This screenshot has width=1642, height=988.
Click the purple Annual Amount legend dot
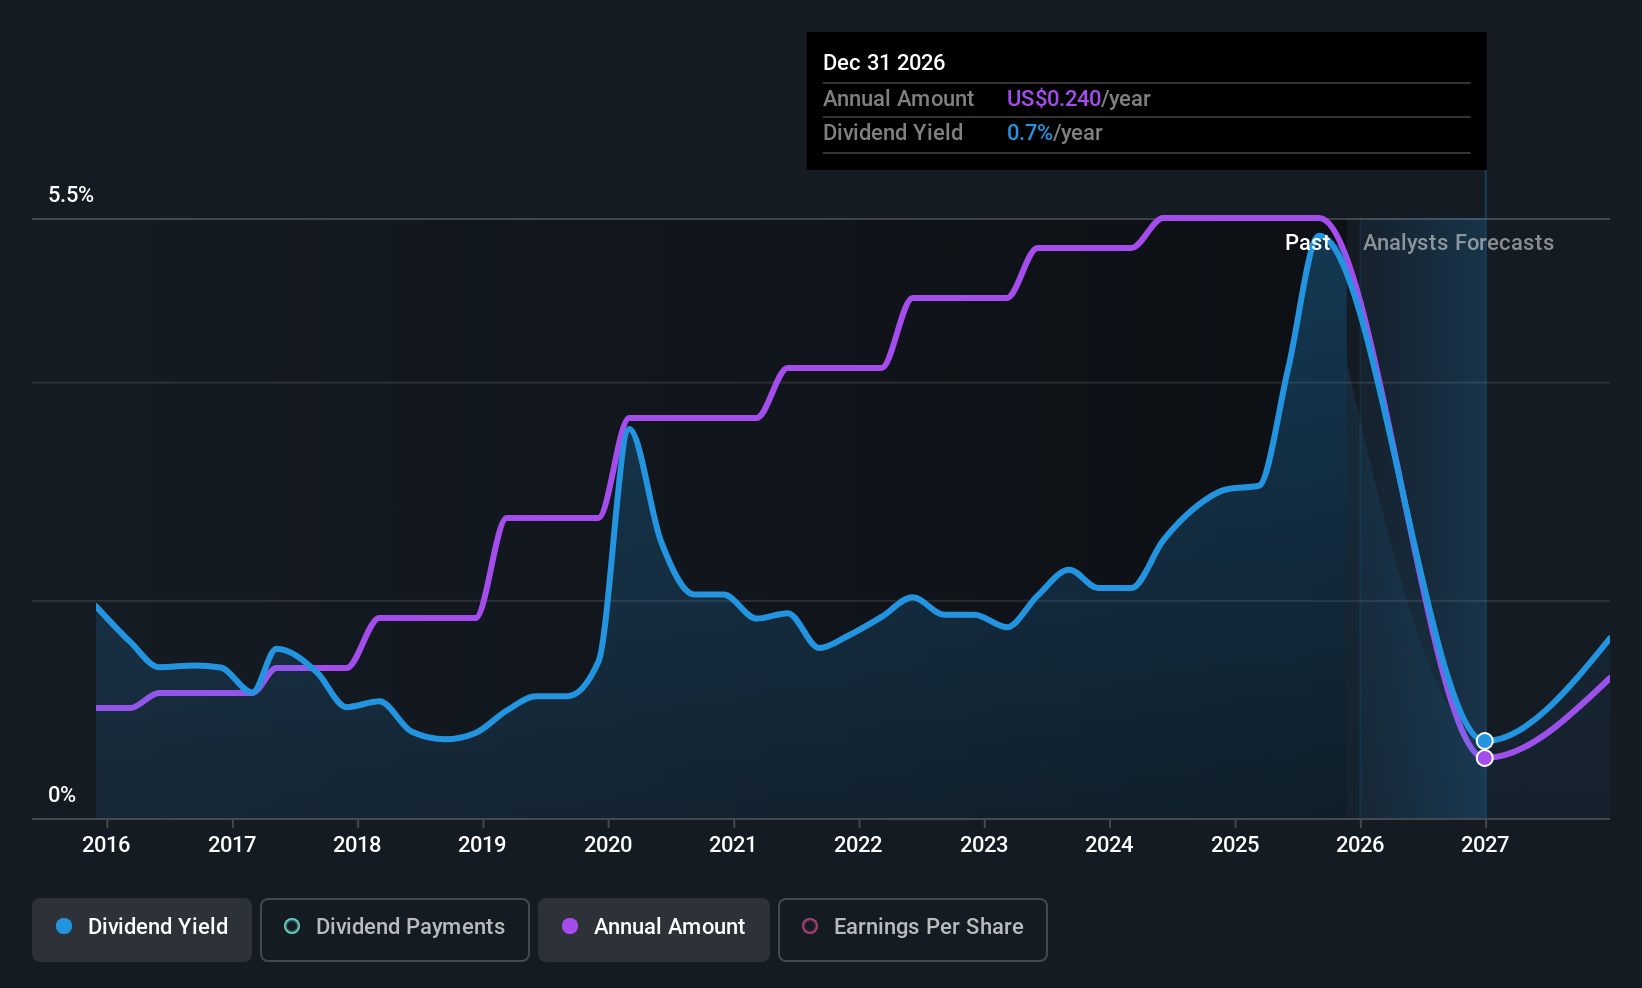[x=569, y=927]
